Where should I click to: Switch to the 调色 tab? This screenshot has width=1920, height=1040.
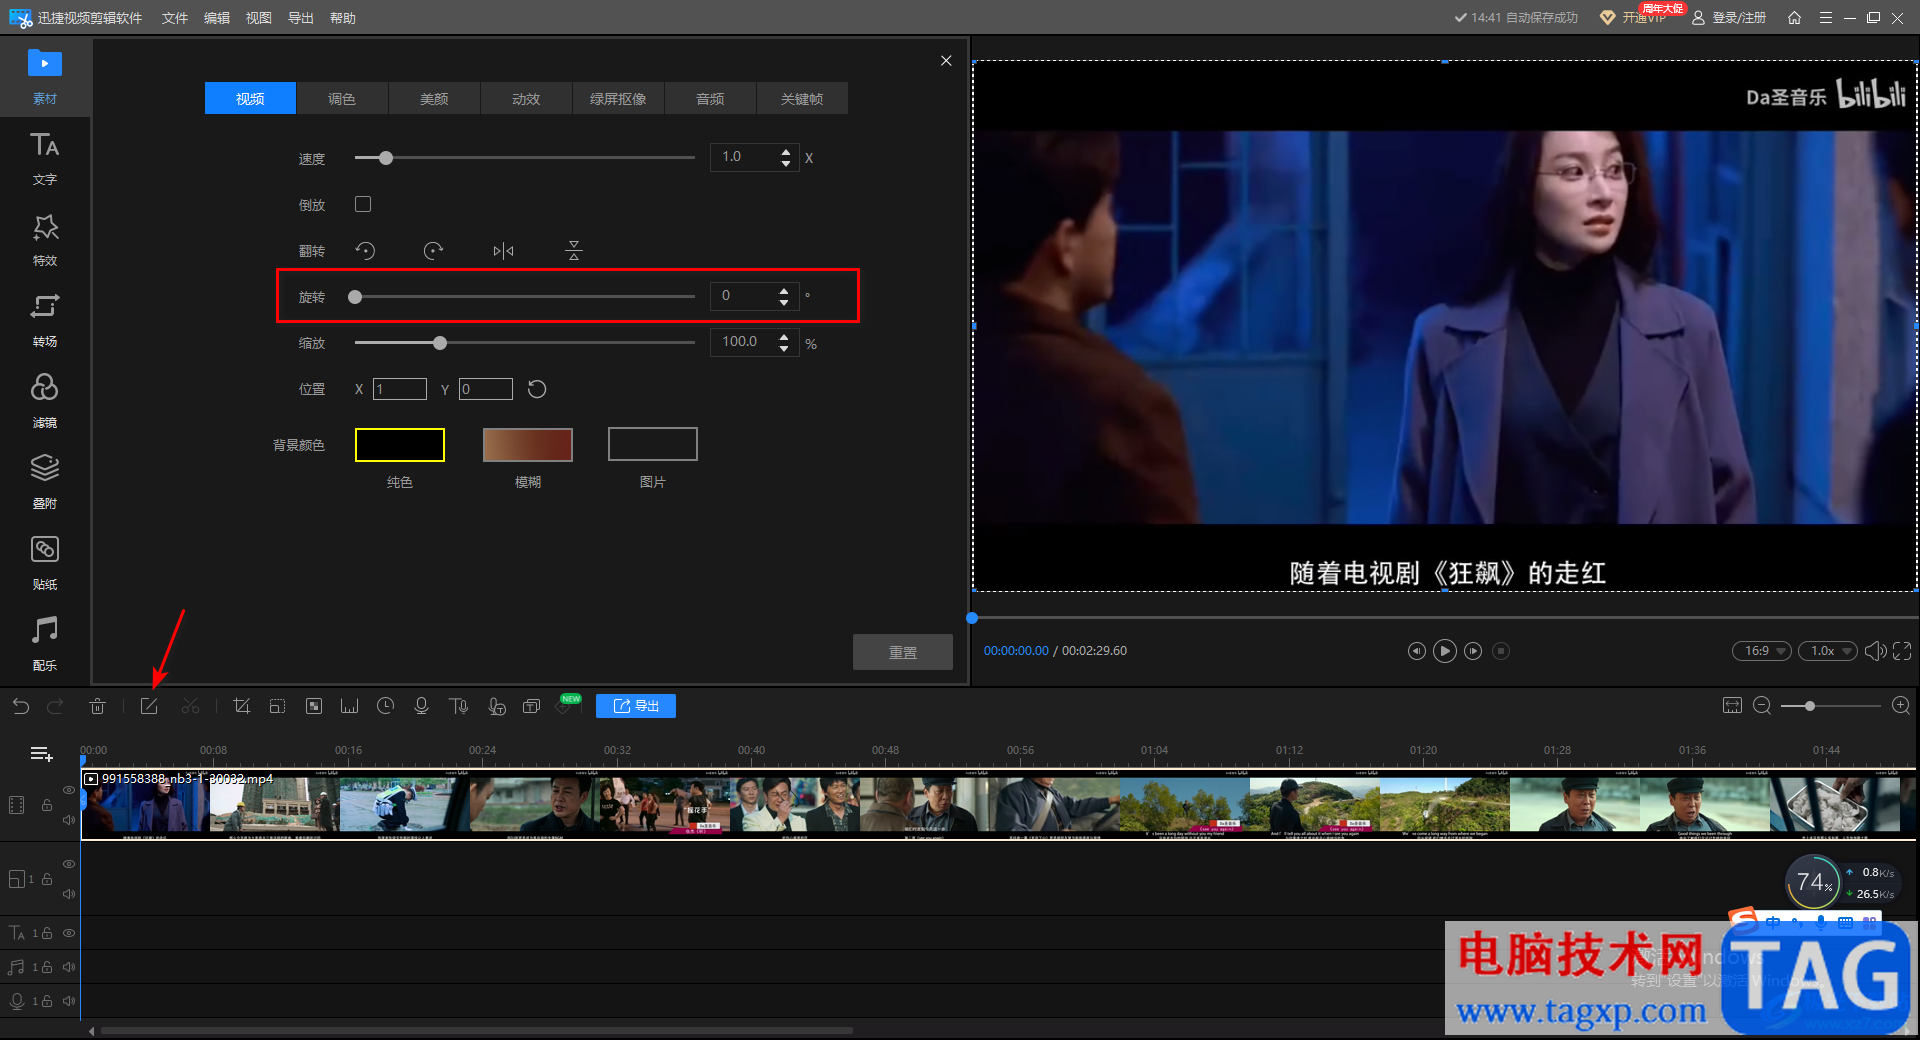(x=342, y=98)
